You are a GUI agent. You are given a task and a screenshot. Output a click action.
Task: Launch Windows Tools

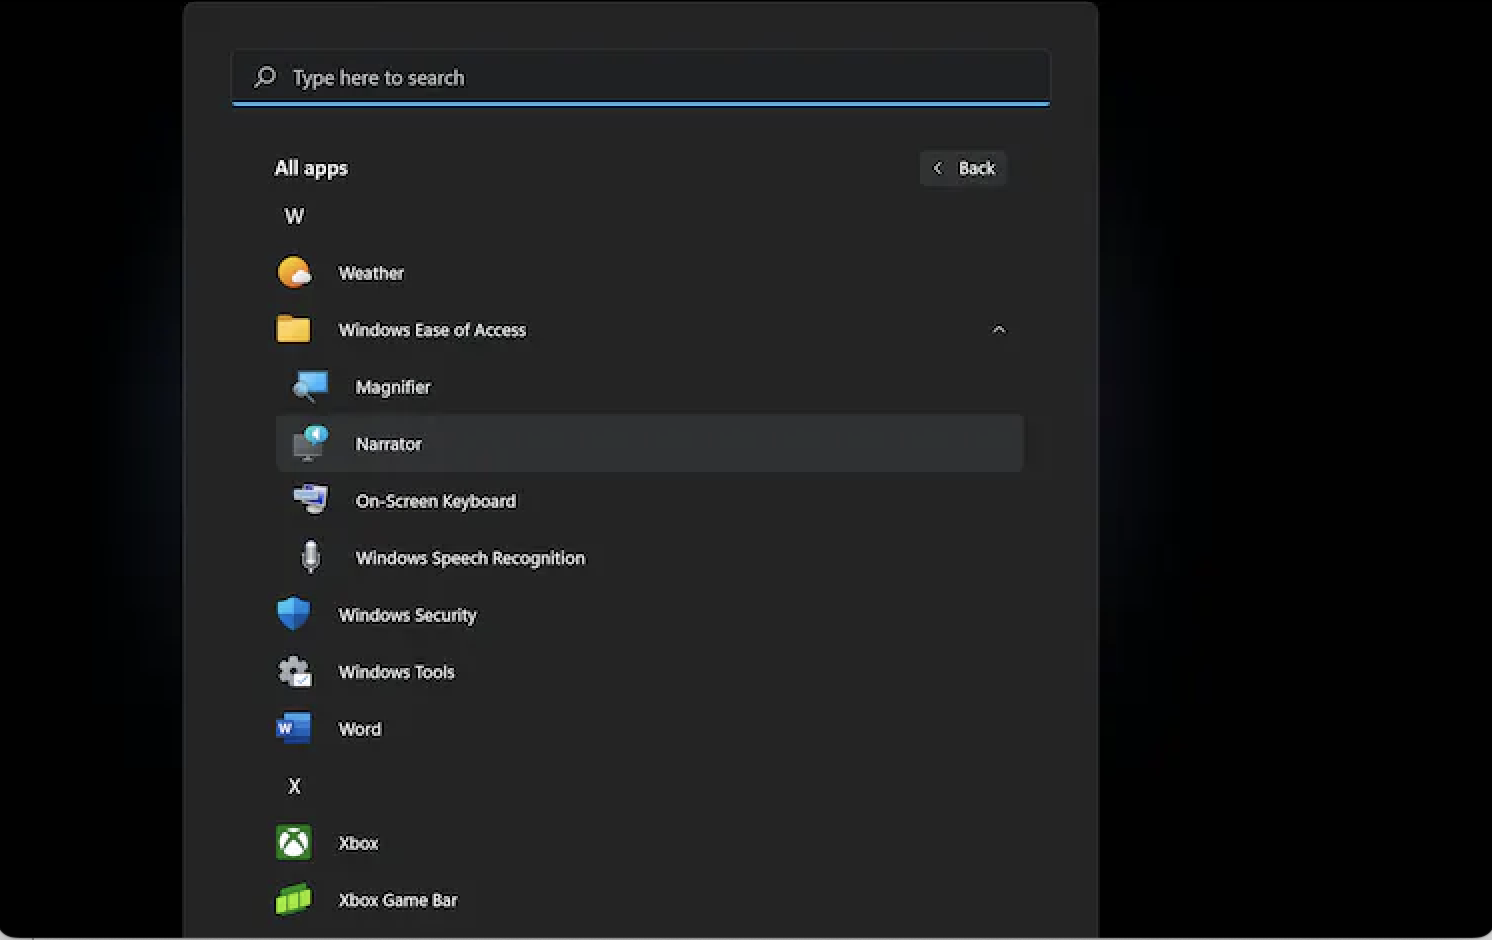pyautogui.click(x=396, y=671)
